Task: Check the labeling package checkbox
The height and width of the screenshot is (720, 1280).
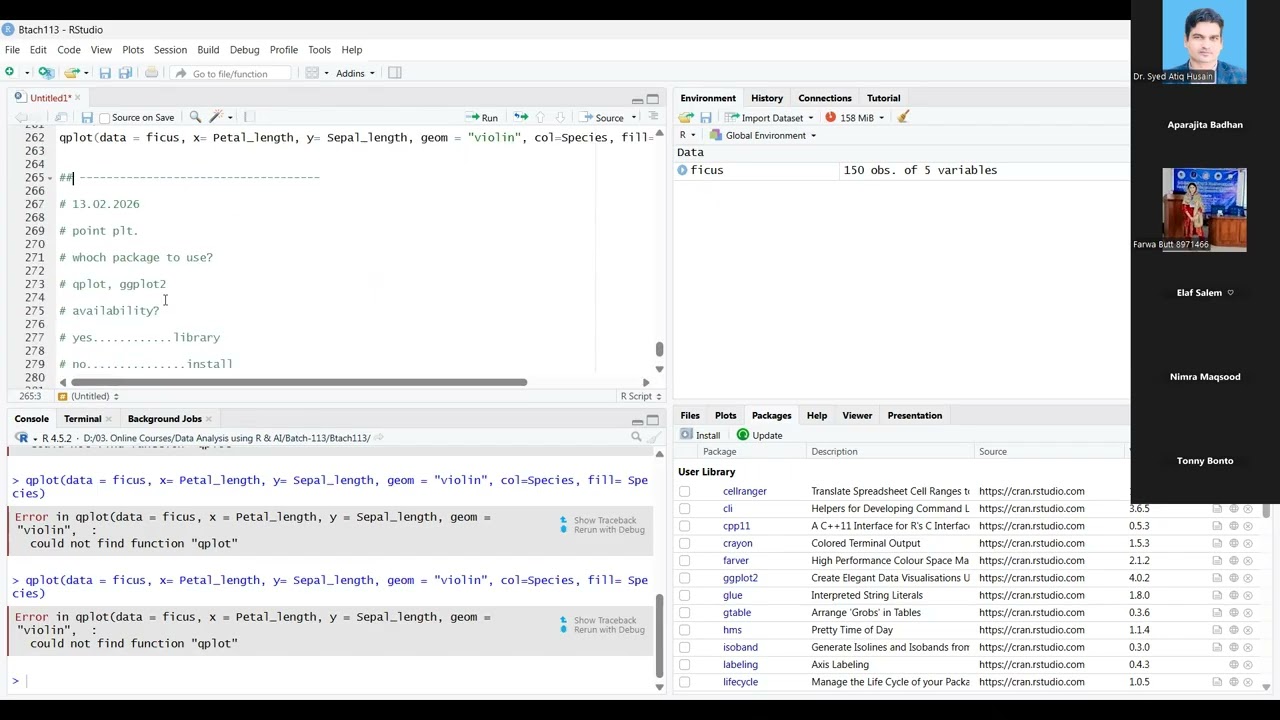Action: pyautogui.click(x=684, y=665)
